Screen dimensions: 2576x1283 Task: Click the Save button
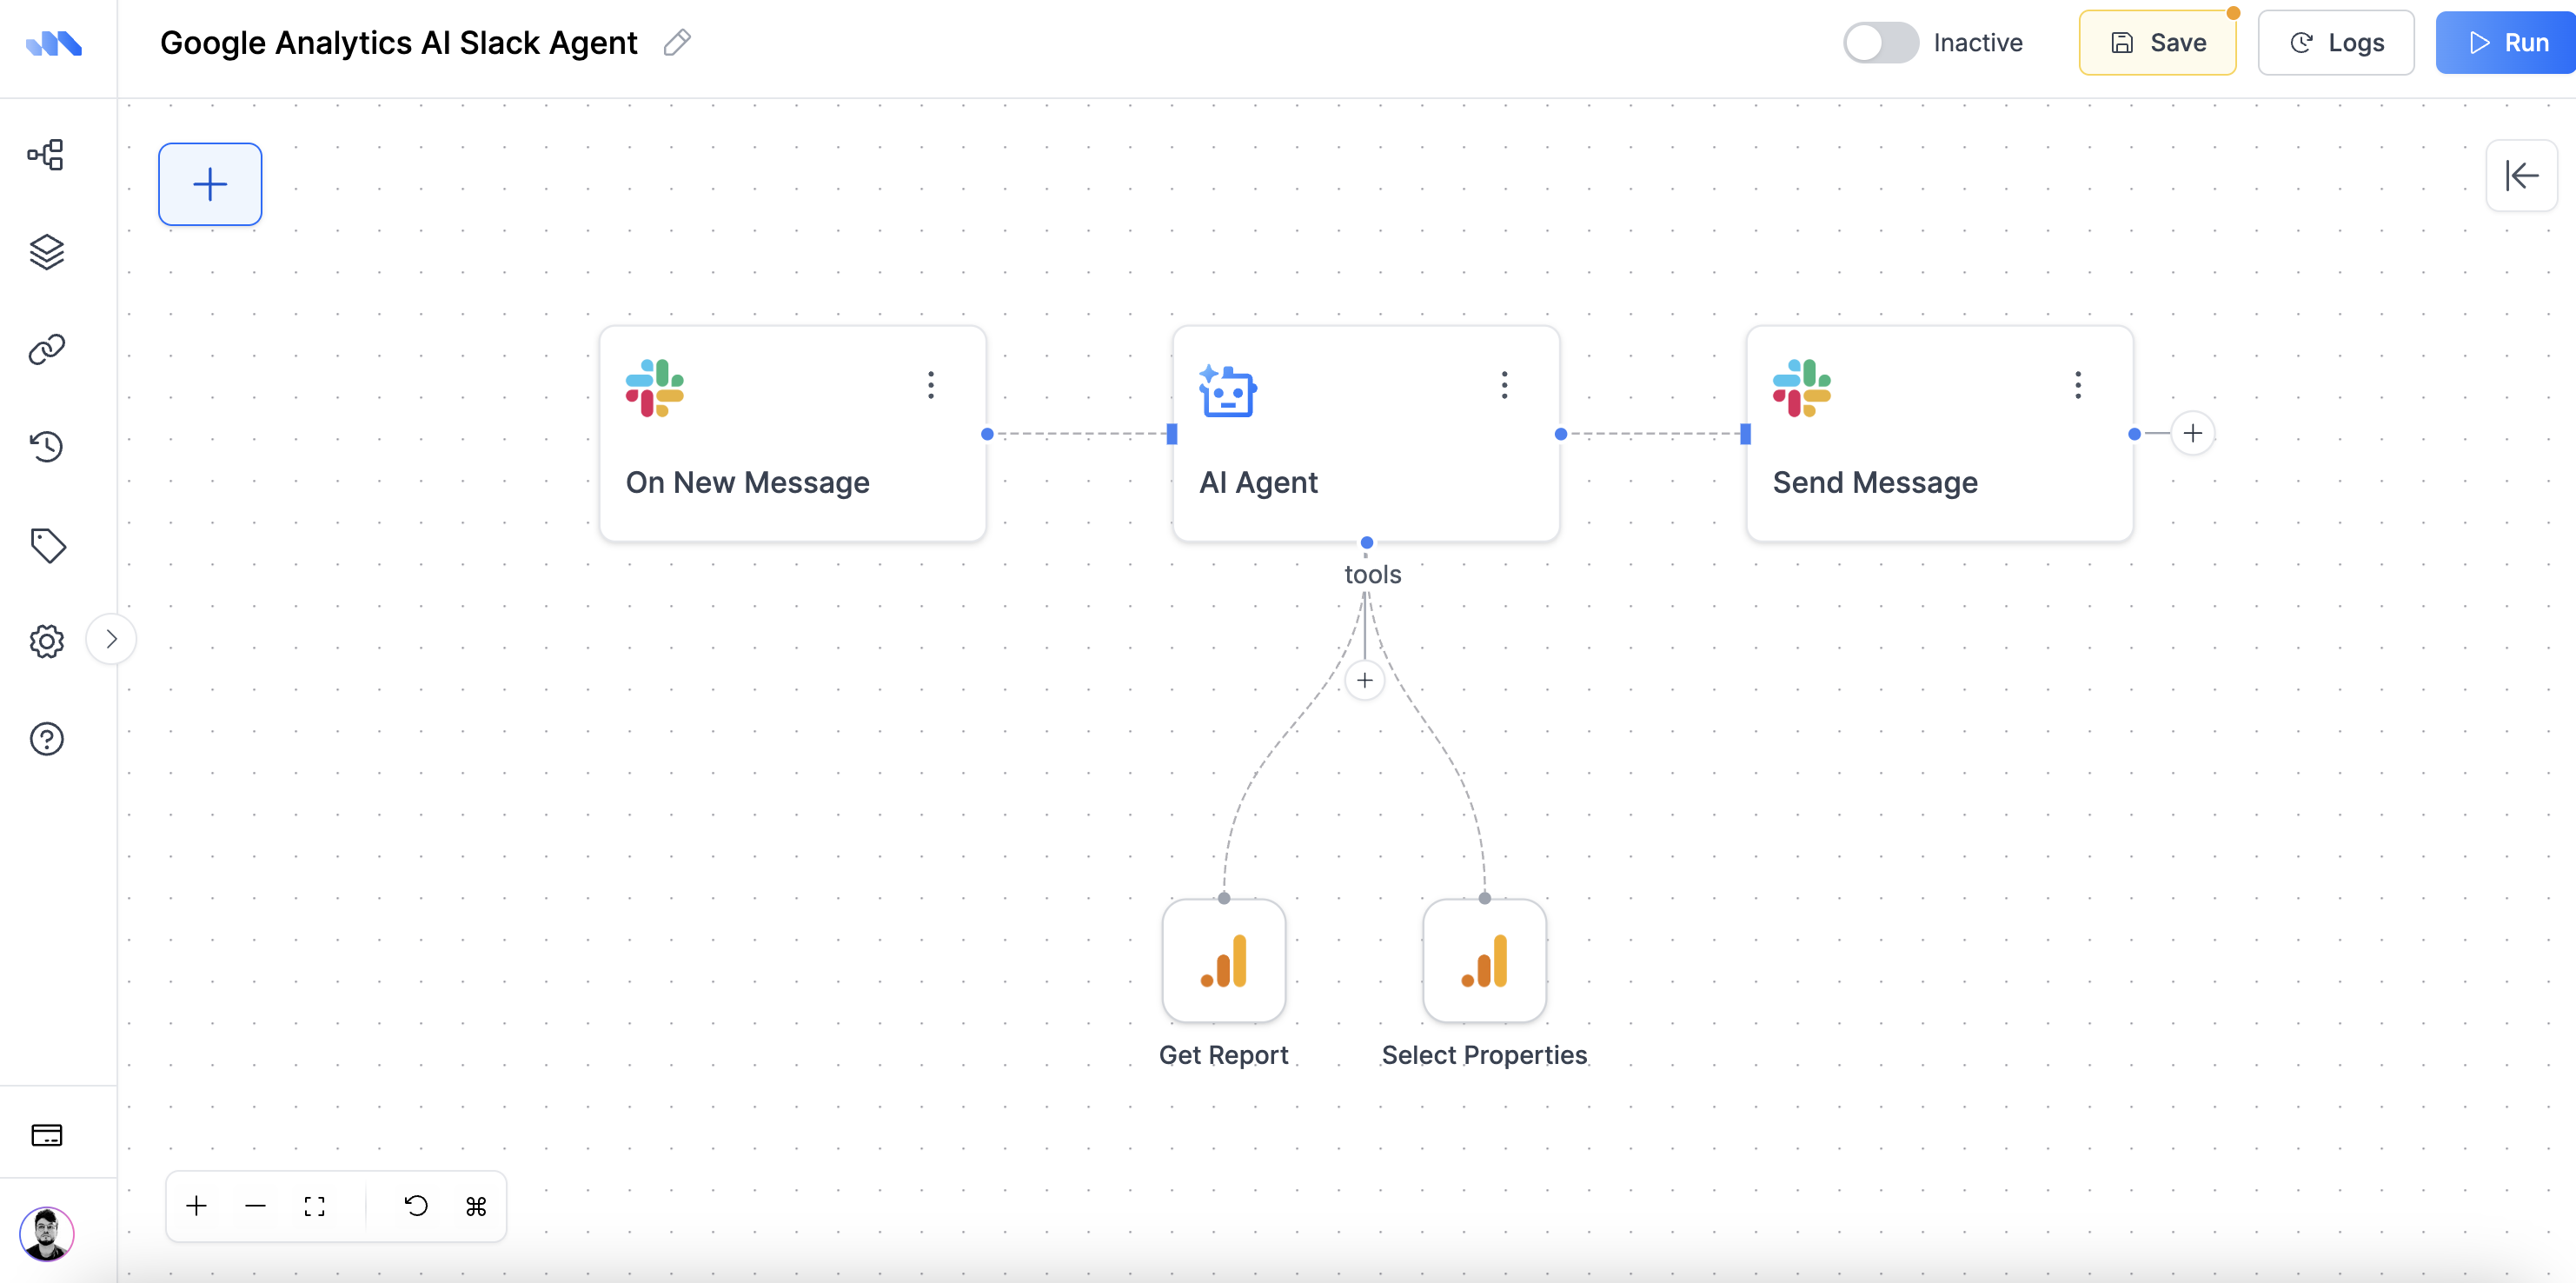coord(2157,43)
